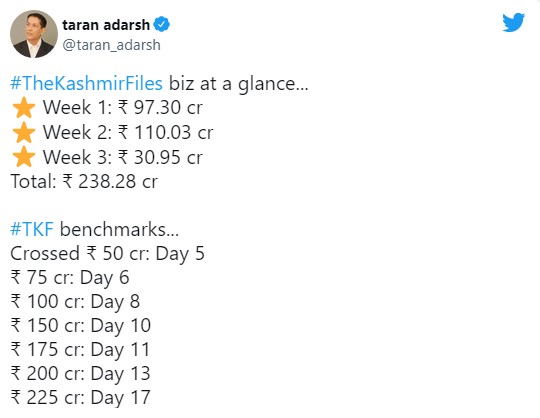Click the '₹ 200 cr: Day 13' line
Image resolution: width=540 pixels, height=418 pixels.
coord(81,374)
